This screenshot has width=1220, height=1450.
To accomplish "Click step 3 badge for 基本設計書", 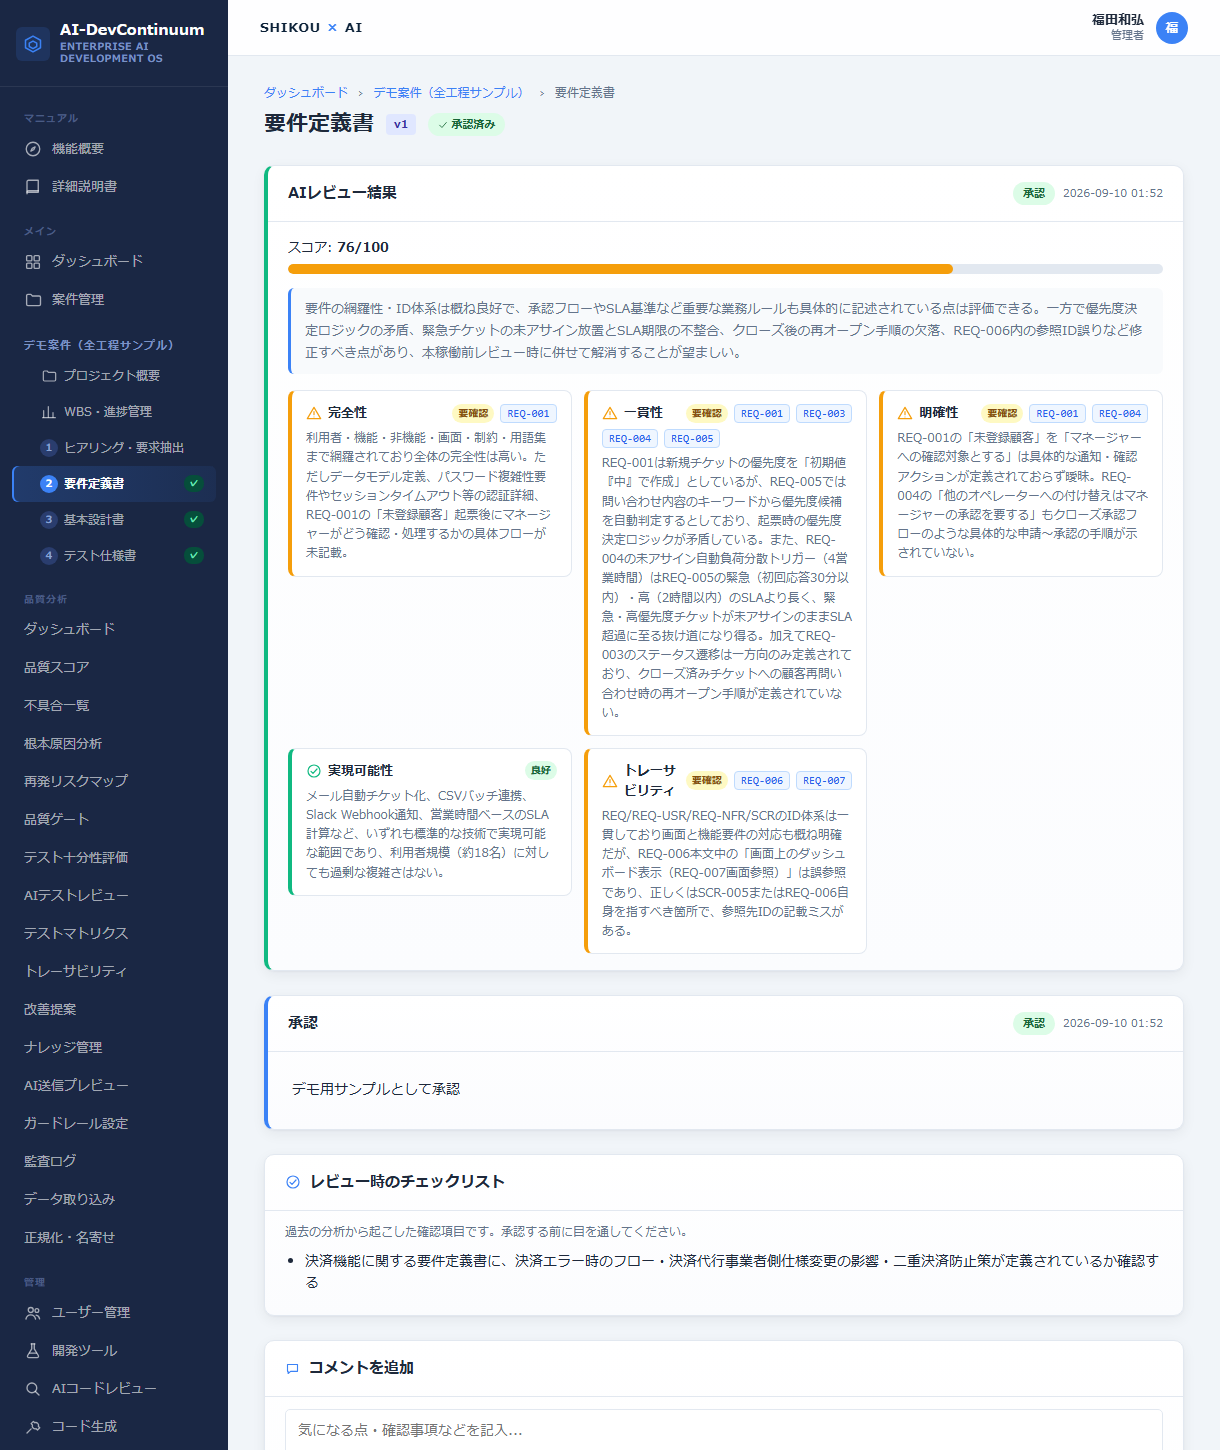I will (x=48, y=520).
